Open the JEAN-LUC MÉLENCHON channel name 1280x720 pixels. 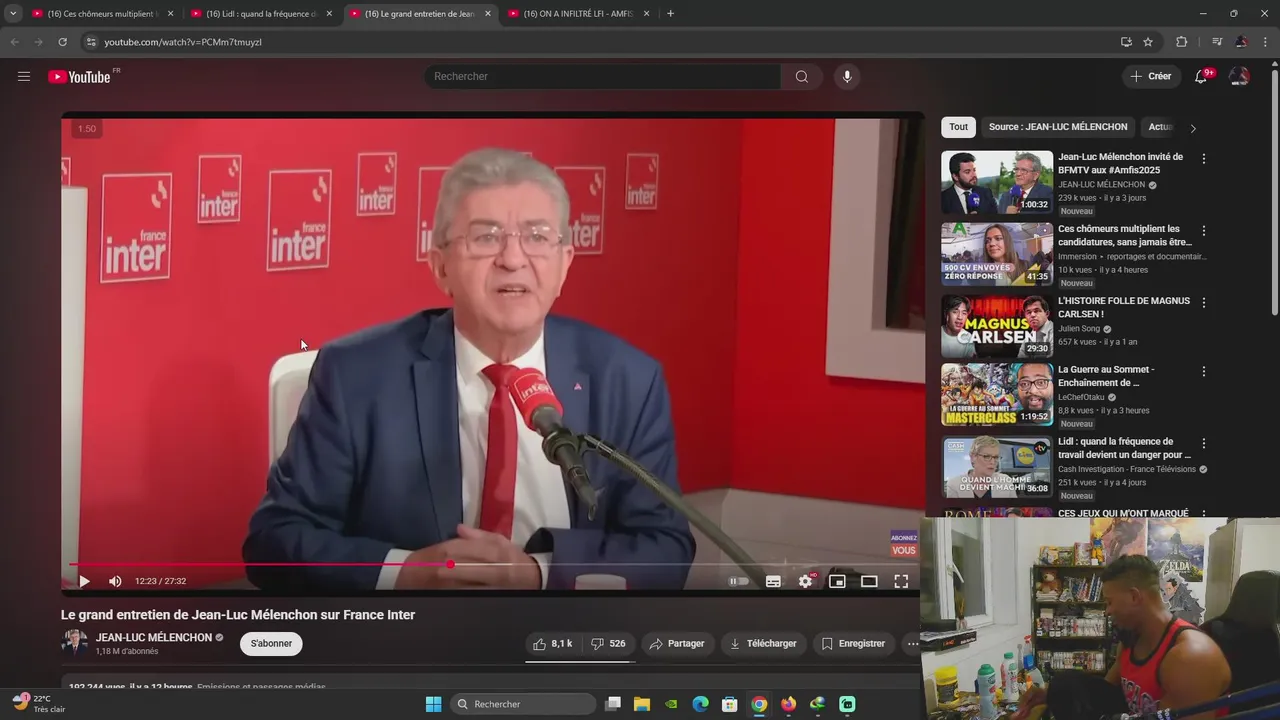point(154,638)
